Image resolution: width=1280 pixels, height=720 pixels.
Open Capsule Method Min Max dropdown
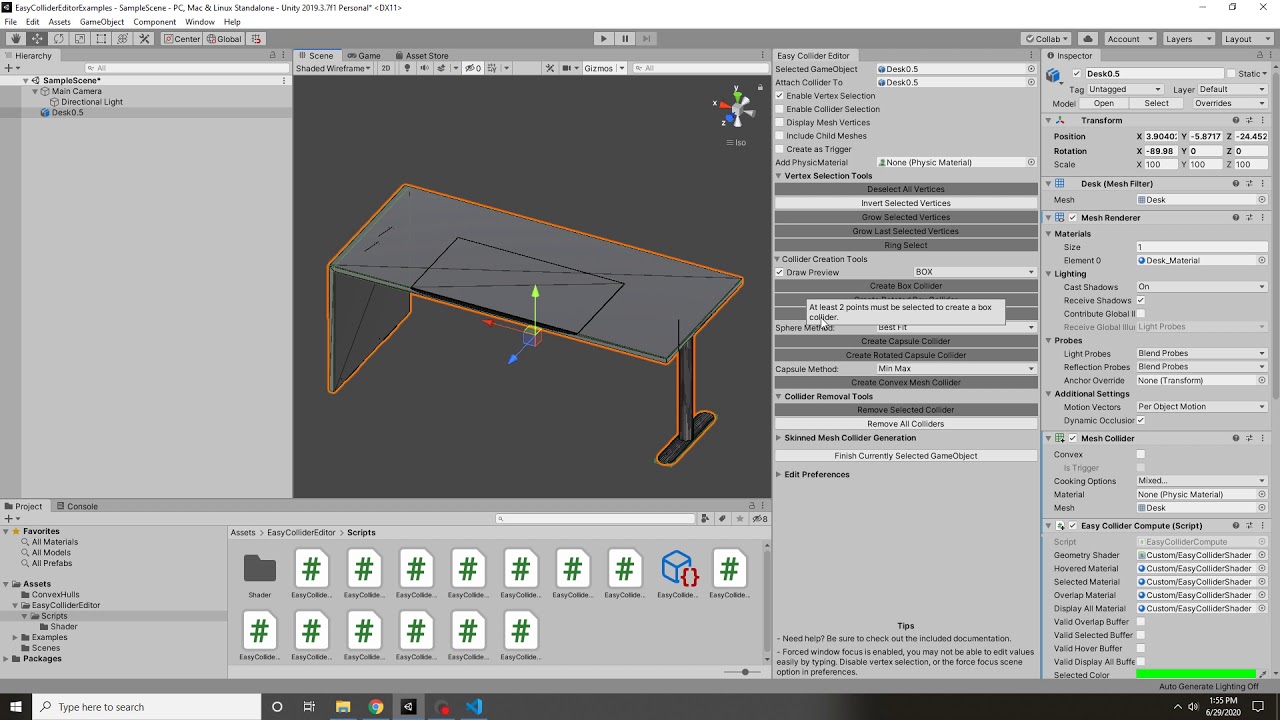pos(955,369)
